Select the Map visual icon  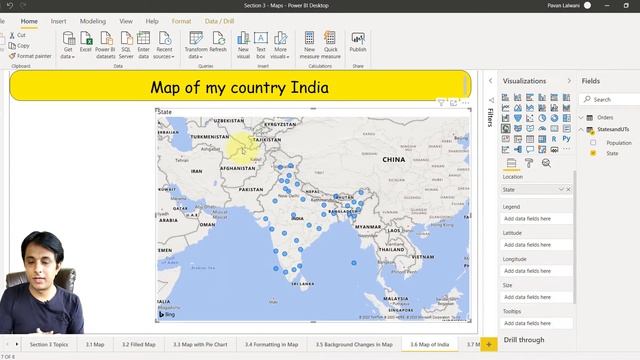point(505,129)
